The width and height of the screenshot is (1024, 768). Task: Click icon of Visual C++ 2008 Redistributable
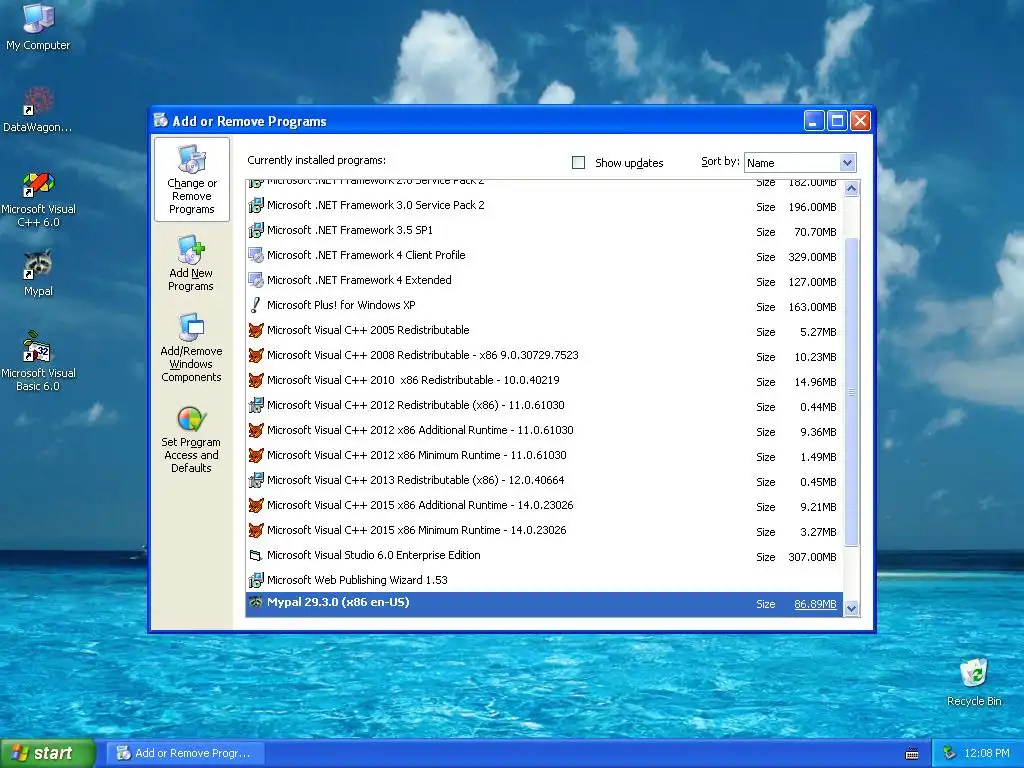pos(256,355)
